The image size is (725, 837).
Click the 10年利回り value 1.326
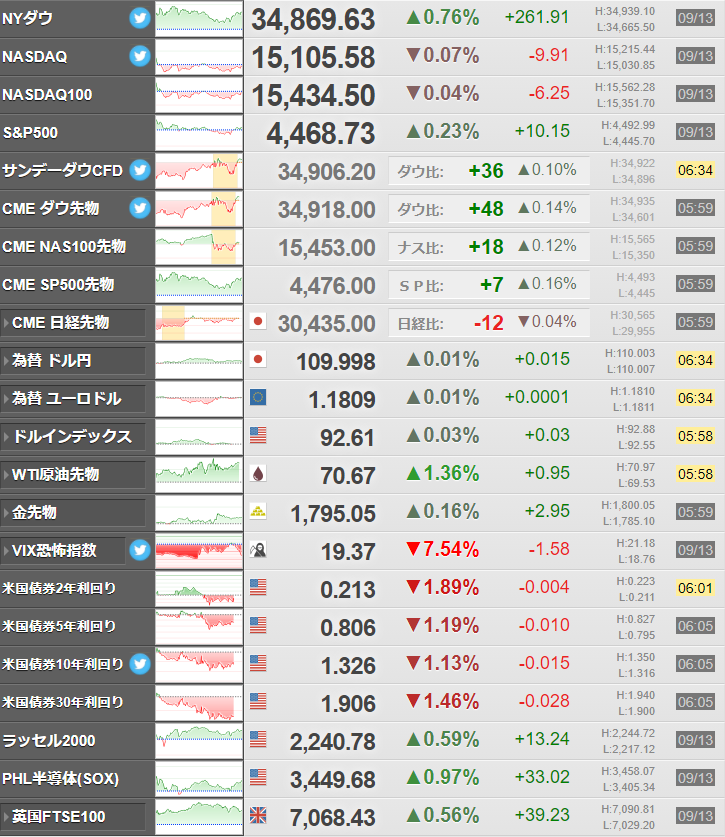[x=348, y=666]
